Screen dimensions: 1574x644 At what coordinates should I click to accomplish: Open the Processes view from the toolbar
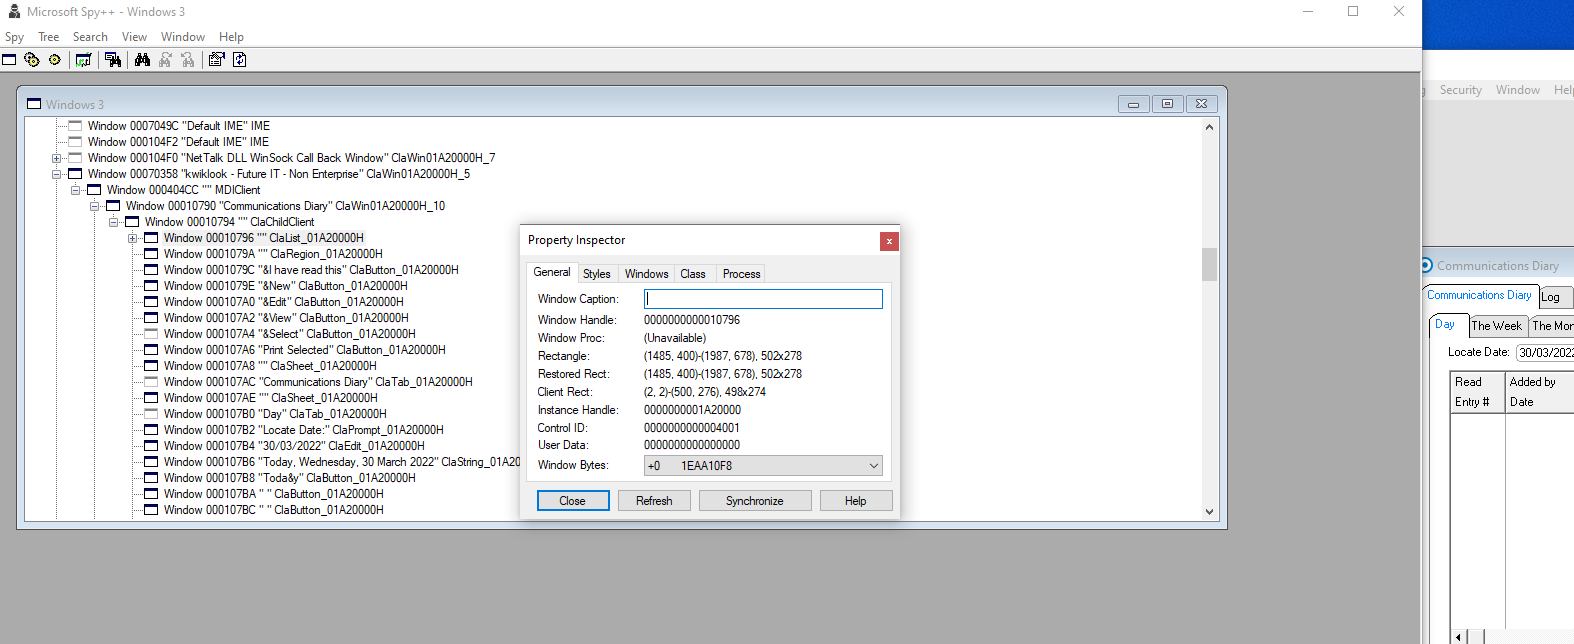coord(32,60)
